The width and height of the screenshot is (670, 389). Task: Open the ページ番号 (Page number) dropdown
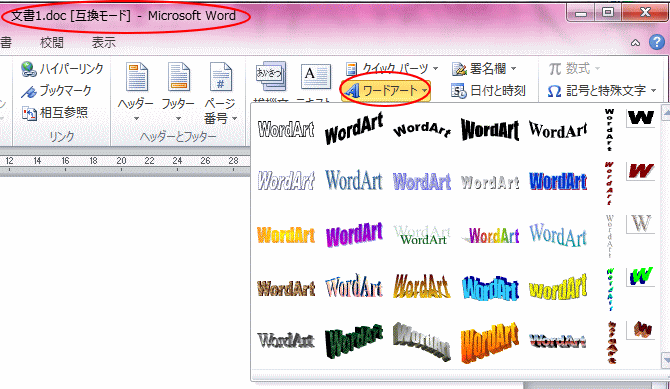220,93
